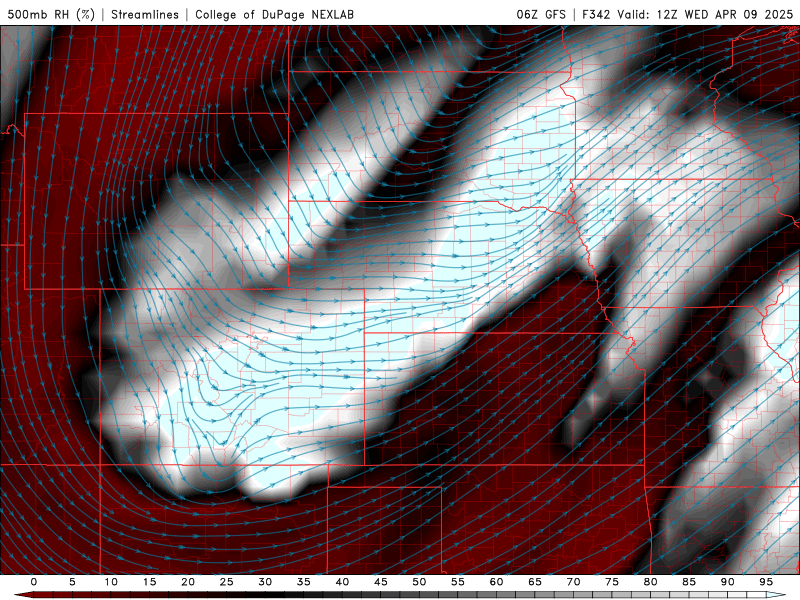800x600 pixels.
Task: Click the '10' value on the color scale
Action: 111,582
